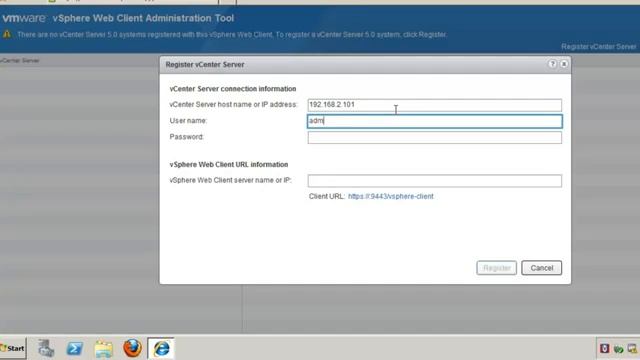Open the Client URL vsphere-client link
This screenshot has height=360, width=640.
391,196
